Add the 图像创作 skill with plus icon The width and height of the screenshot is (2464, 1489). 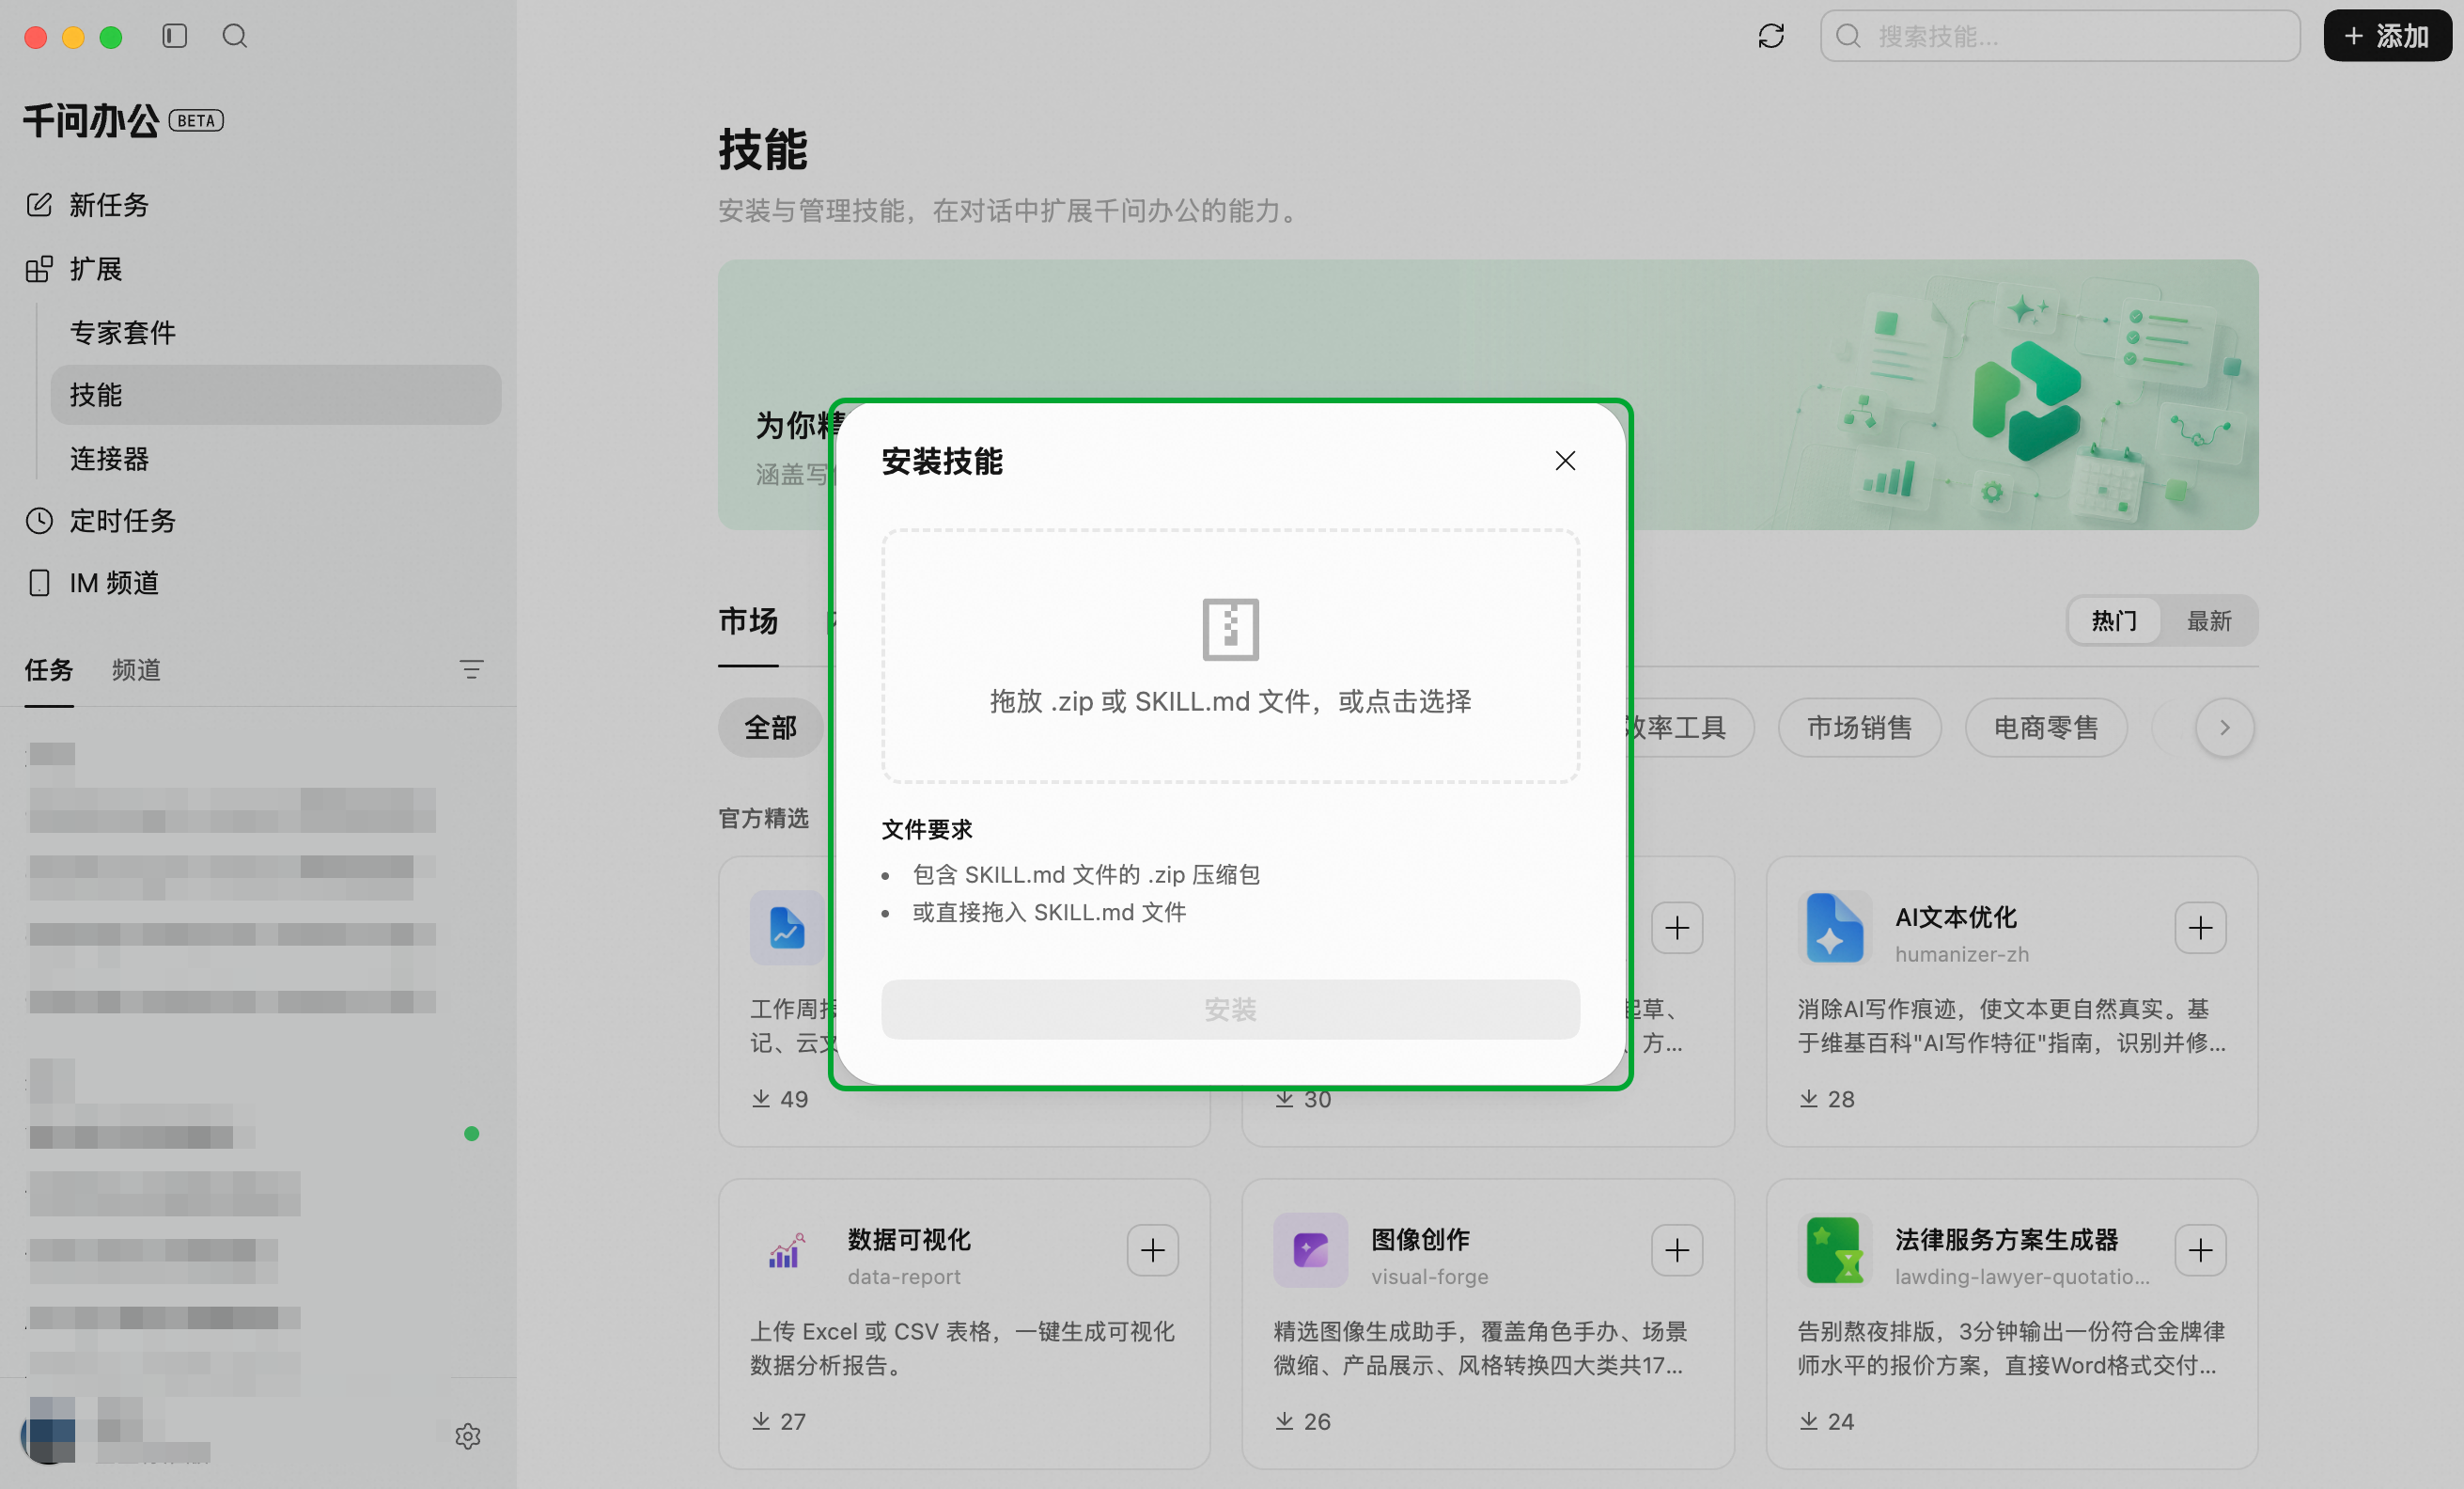(x=1677, y=1250)
